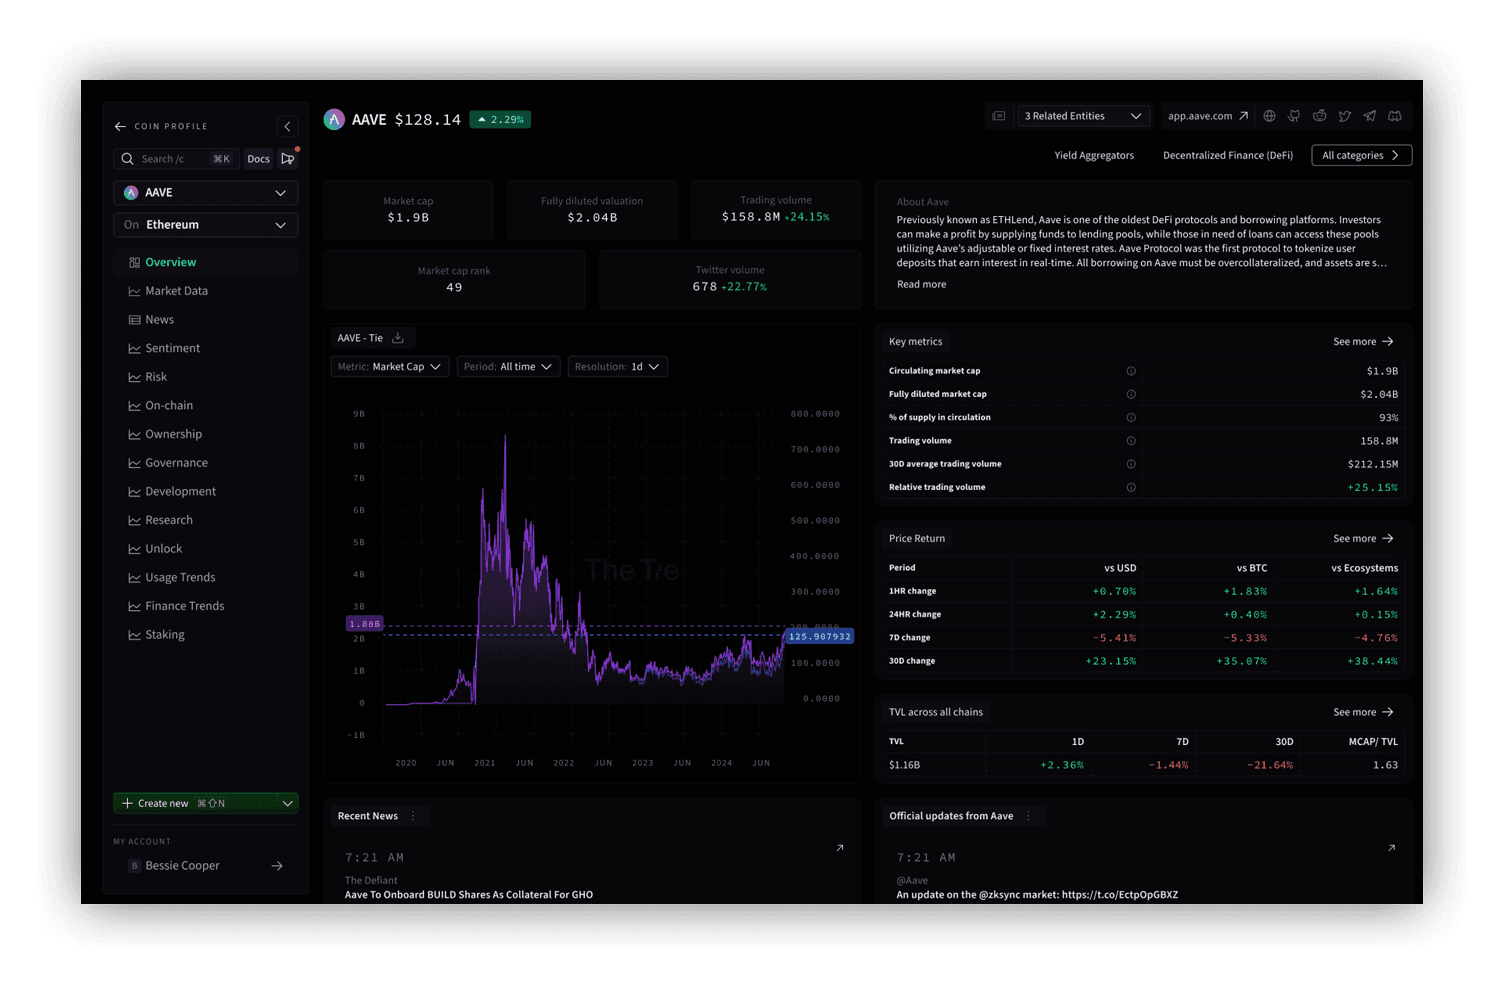Click the Market cap rank 49 card
This screenshot has width=1504, height=985.
click(454, 279)
